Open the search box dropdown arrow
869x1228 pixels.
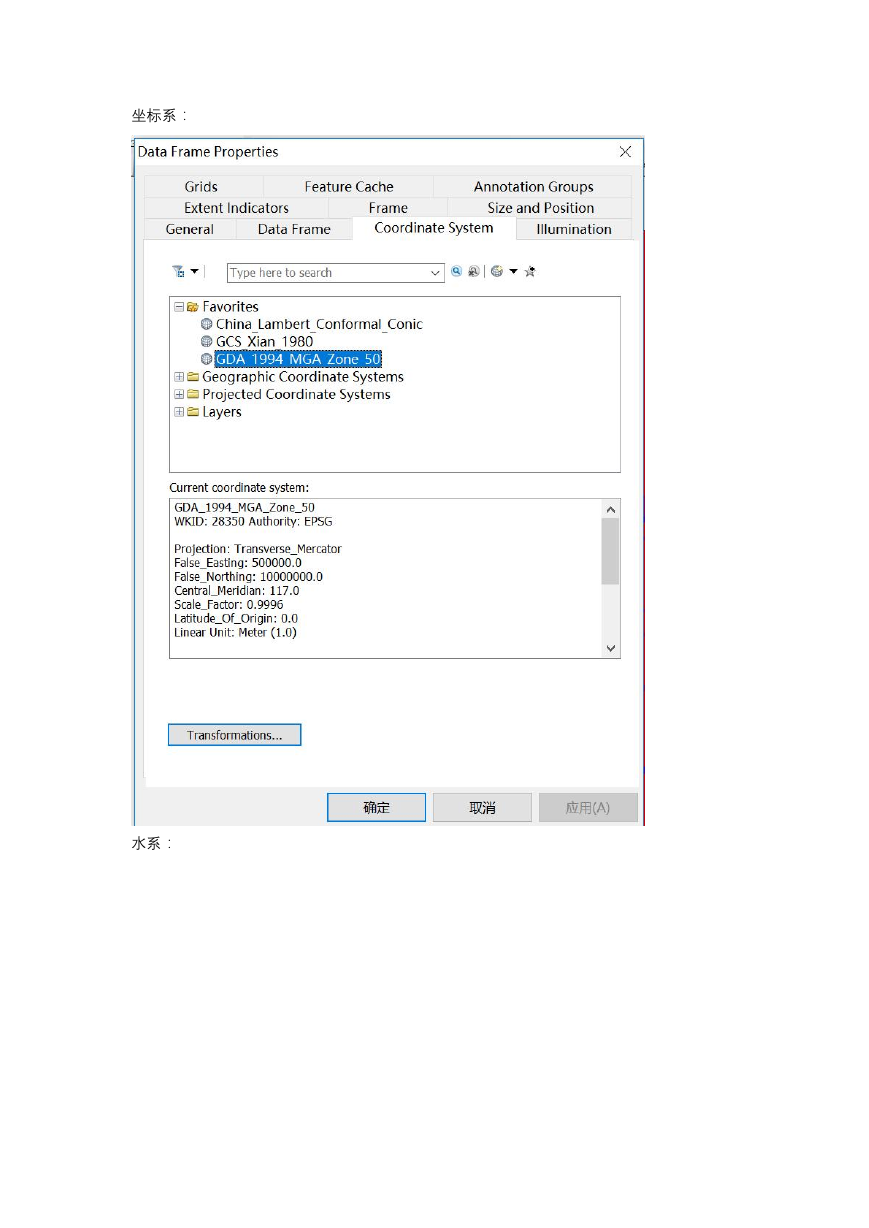click(x=436, y=273)
